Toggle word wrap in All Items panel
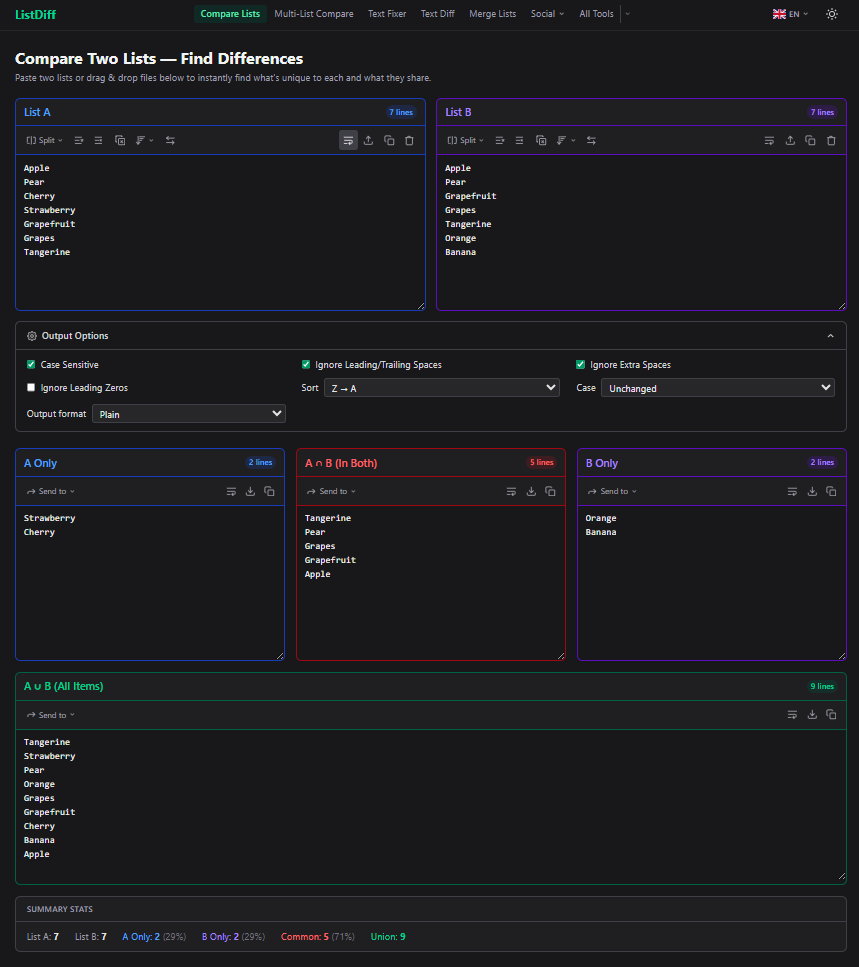Image resolution: width=859 pixels, height=967 pixels. point(792,715)
